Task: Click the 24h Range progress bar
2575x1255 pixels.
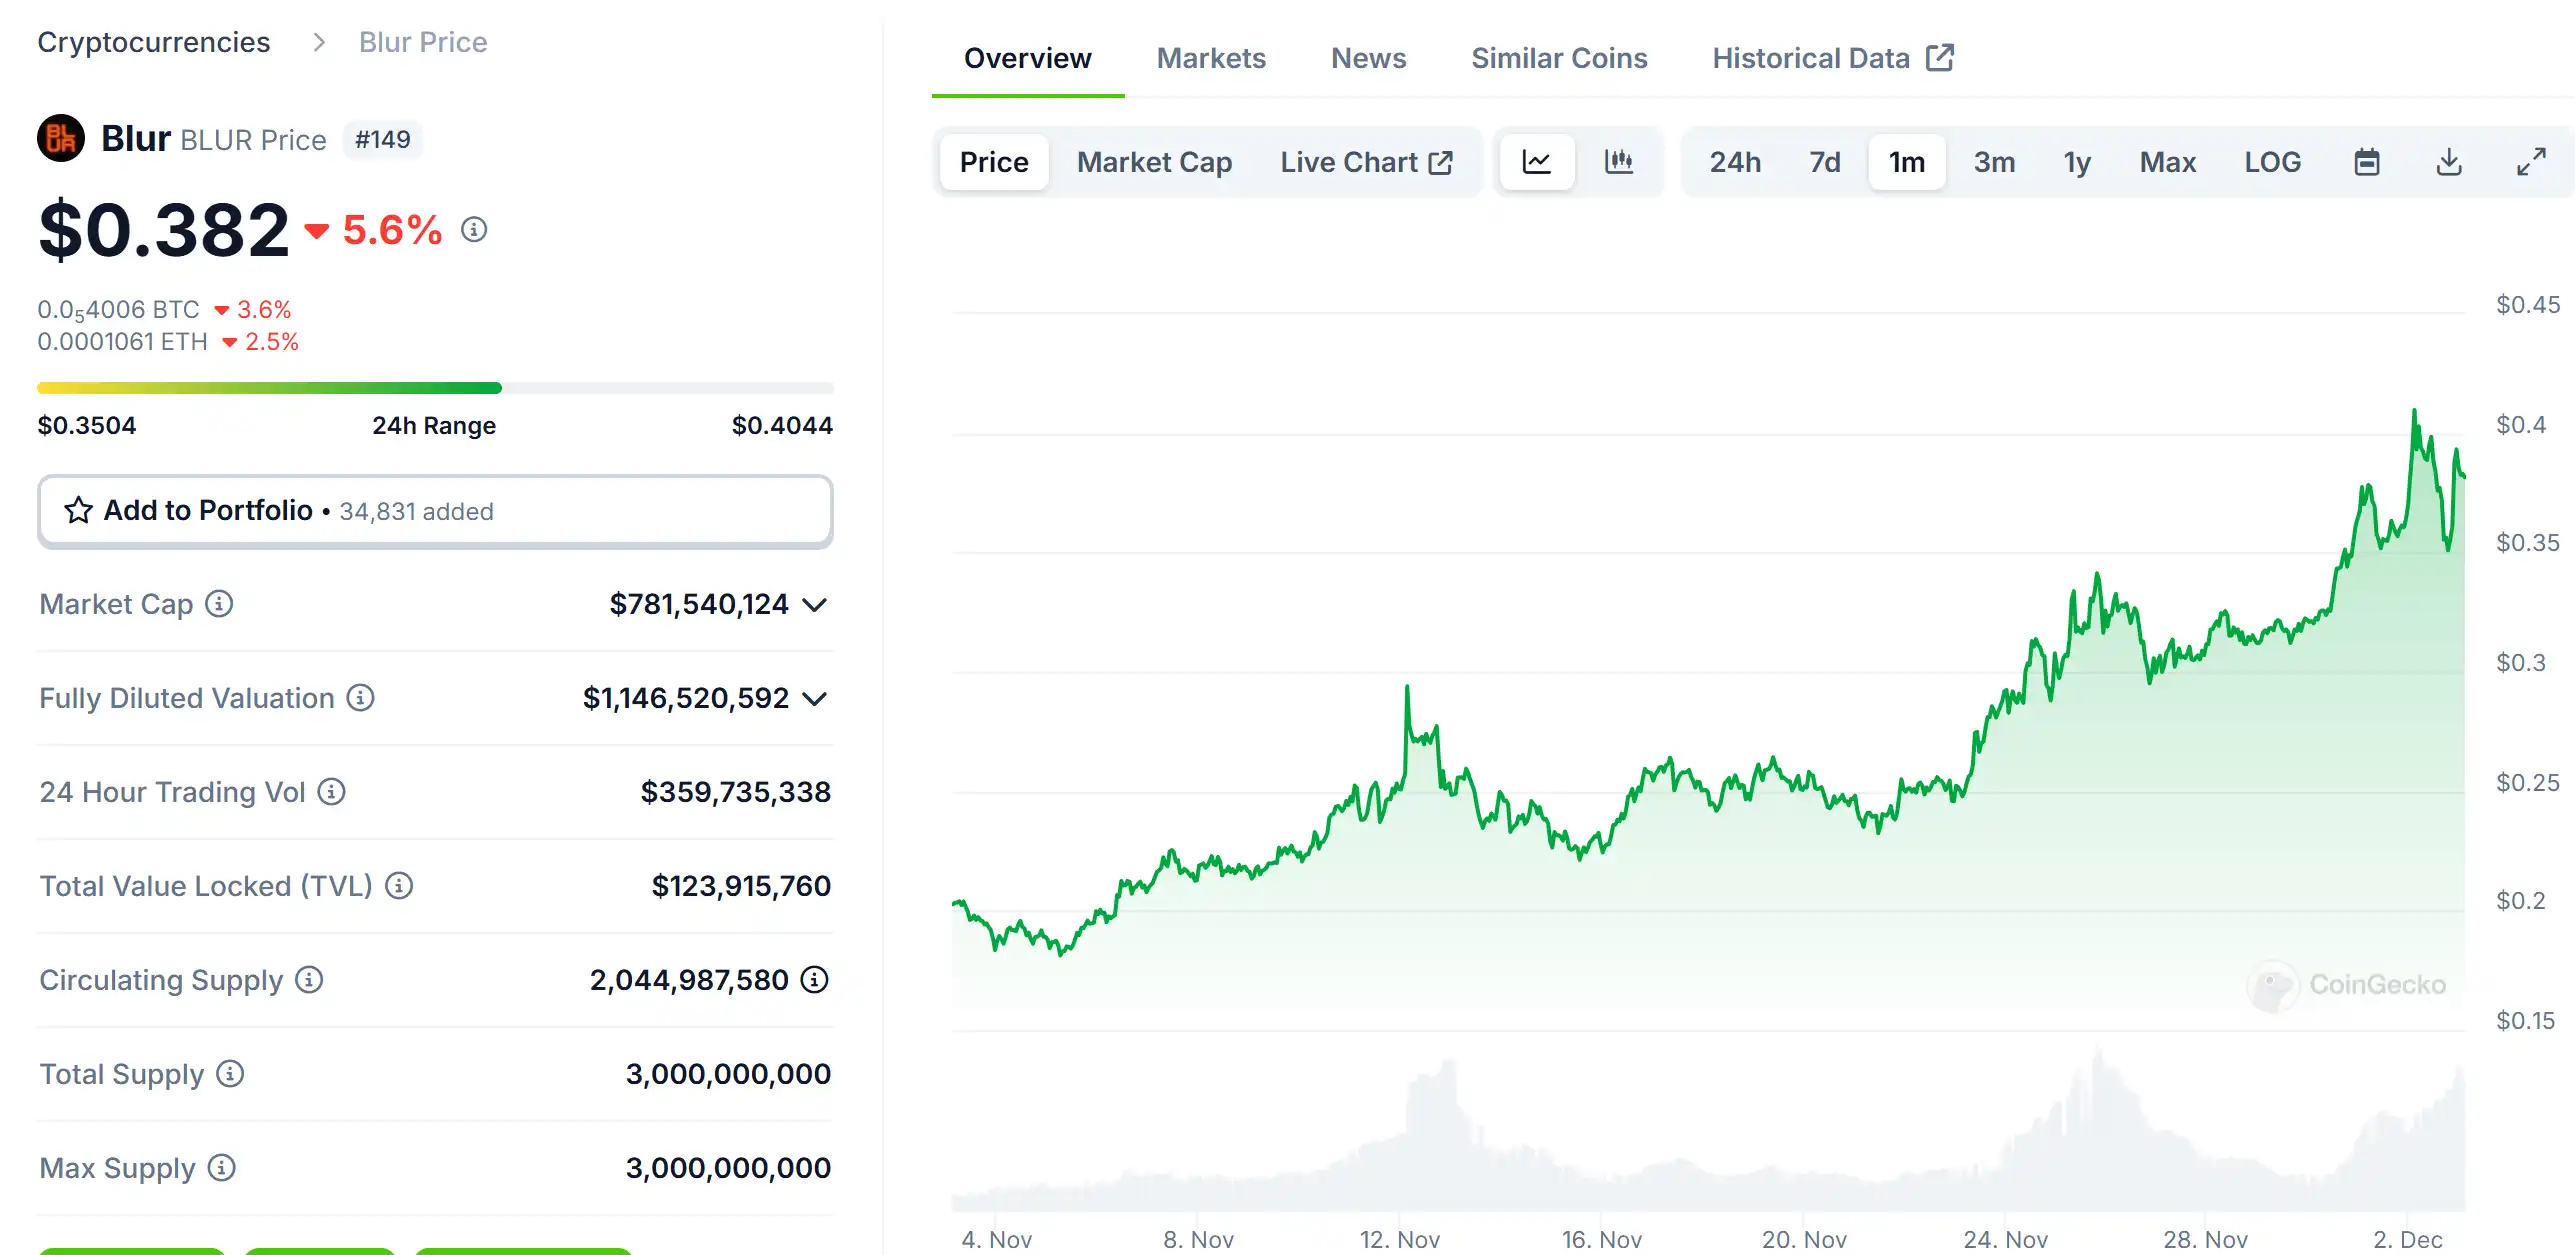Action: 435,388
